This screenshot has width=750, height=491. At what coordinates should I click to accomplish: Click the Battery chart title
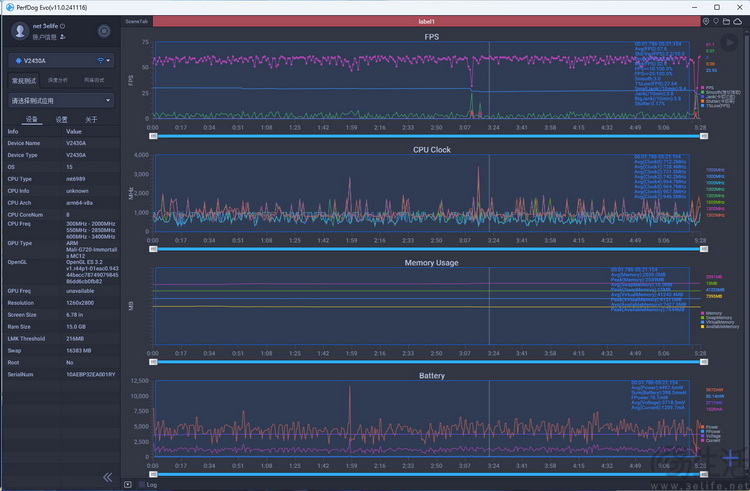tap(431, 375)
